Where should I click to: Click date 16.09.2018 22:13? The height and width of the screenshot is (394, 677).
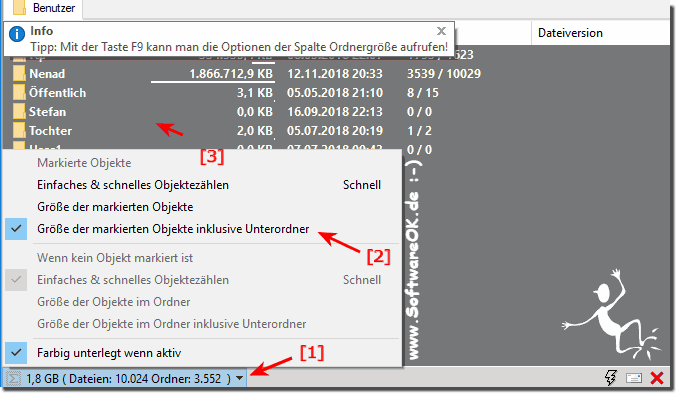point(335,112)
